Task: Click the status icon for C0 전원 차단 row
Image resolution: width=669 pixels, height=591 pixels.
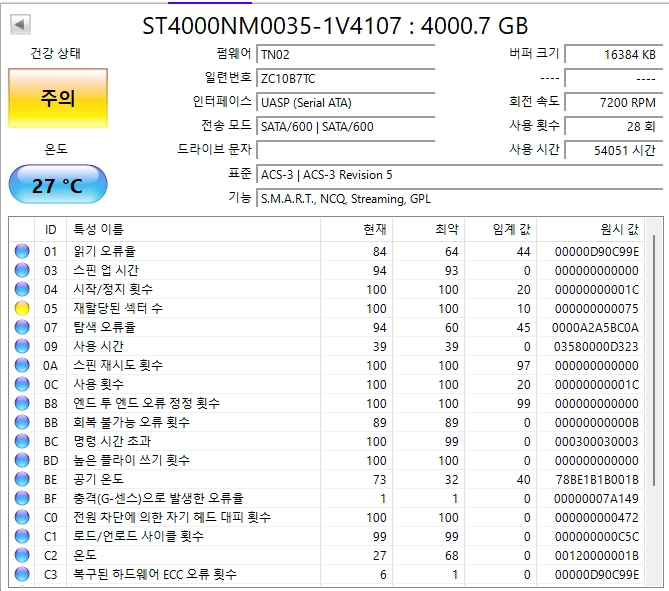Action: click(x=22, y=517)
